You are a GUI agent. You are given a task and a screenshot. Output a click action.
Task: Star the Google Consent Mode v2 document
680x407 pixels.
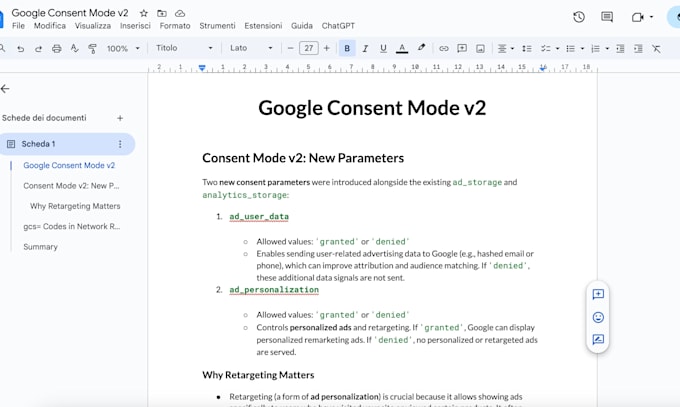tap(144, 13)
